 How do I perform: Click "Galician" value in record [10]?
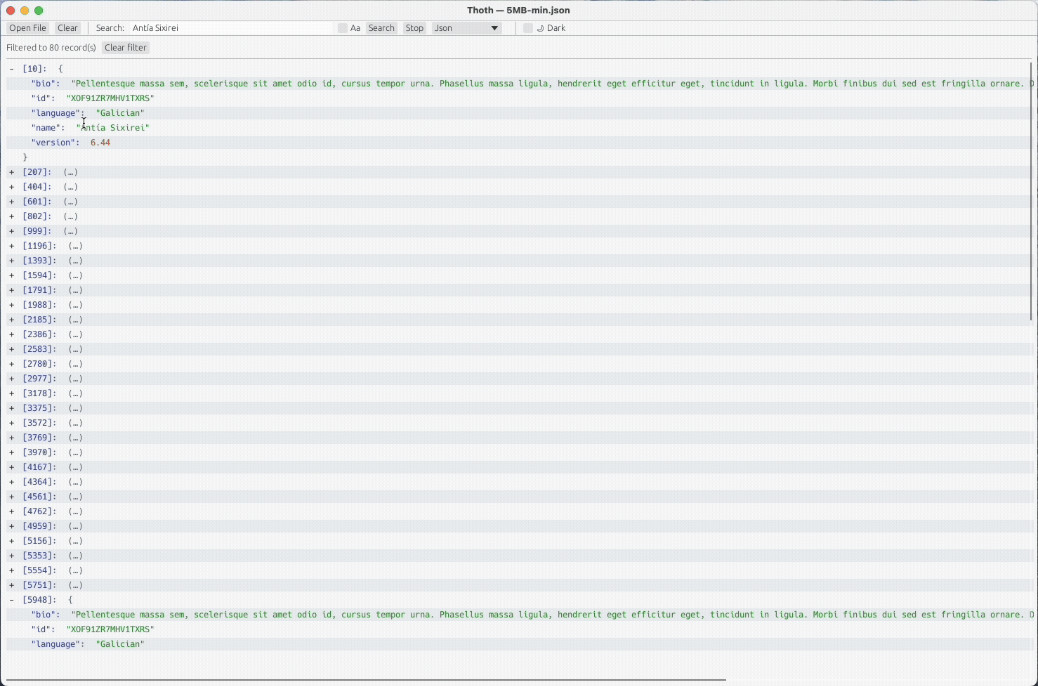click(x=120, y=113)
